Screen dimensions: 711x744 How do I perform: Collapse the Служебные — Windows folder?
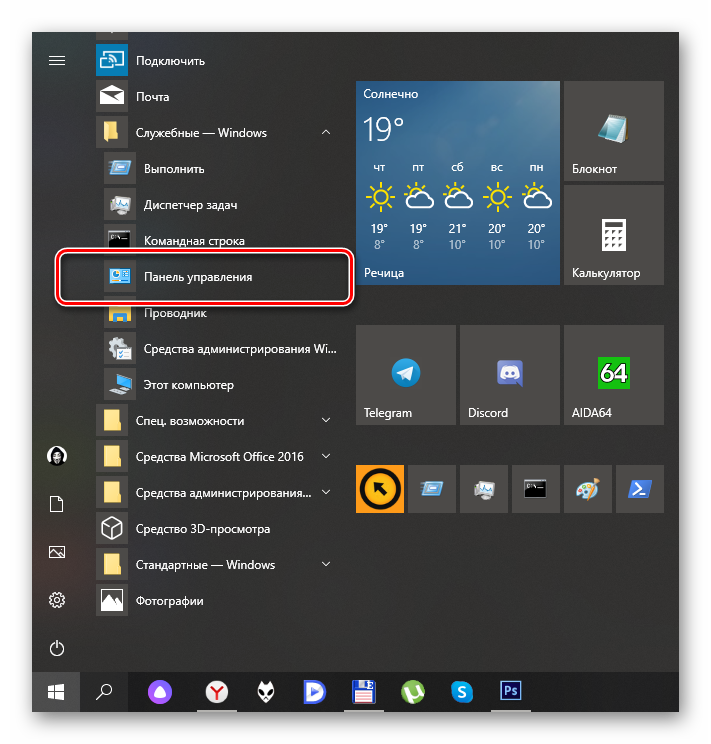click(x=217, y=132)
